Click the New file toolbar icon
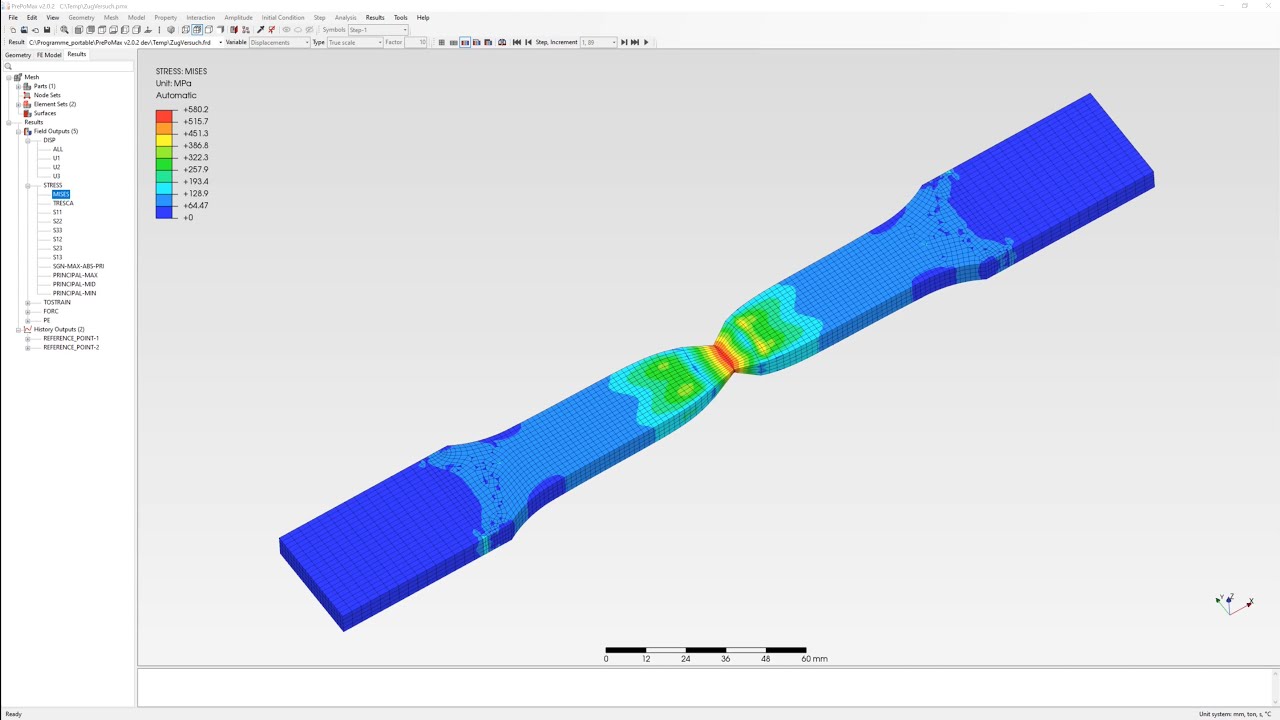Viewport: 1280px width, 720px height. (13, 30)
